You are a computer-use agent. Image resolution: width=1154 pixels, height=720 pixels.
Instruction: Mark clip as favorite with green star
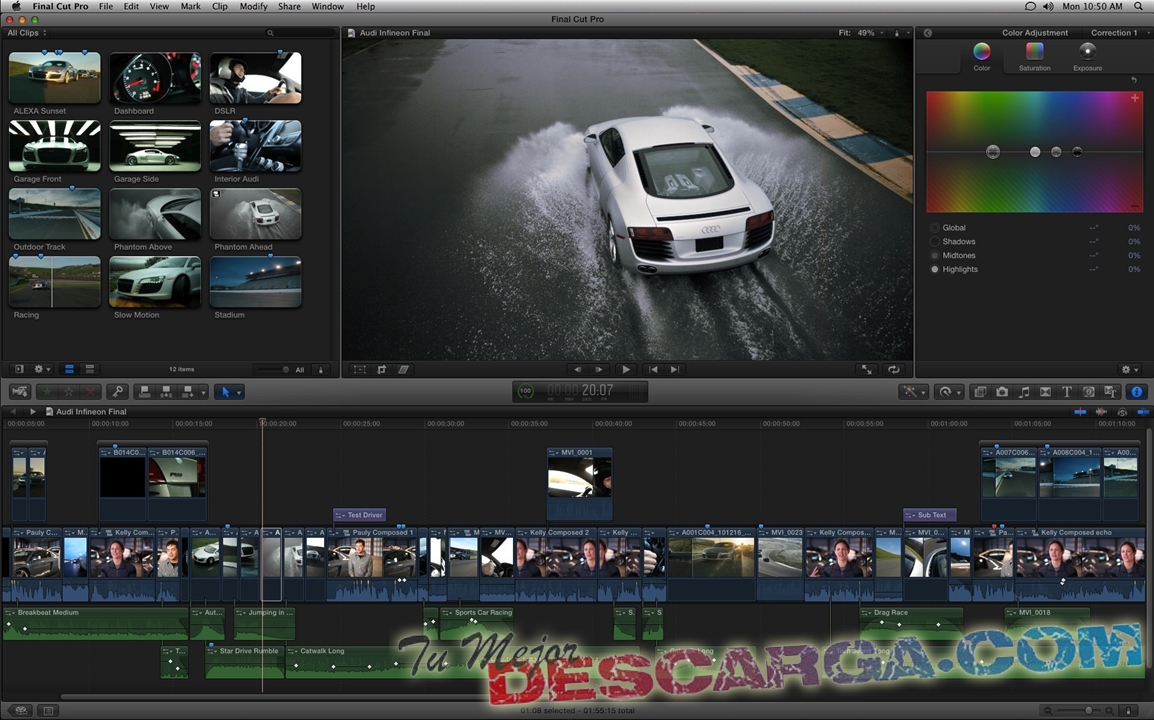click(47, 392)
